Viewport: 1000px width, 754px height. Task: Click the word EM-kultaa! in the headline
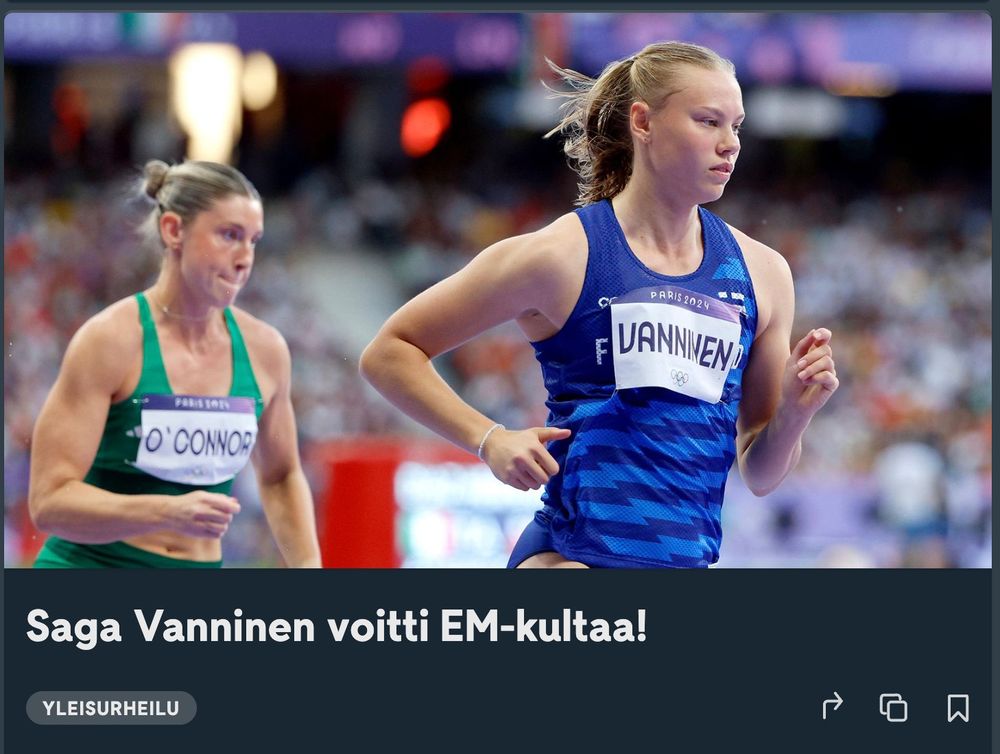pyautogui.click(x=543, y=626)
